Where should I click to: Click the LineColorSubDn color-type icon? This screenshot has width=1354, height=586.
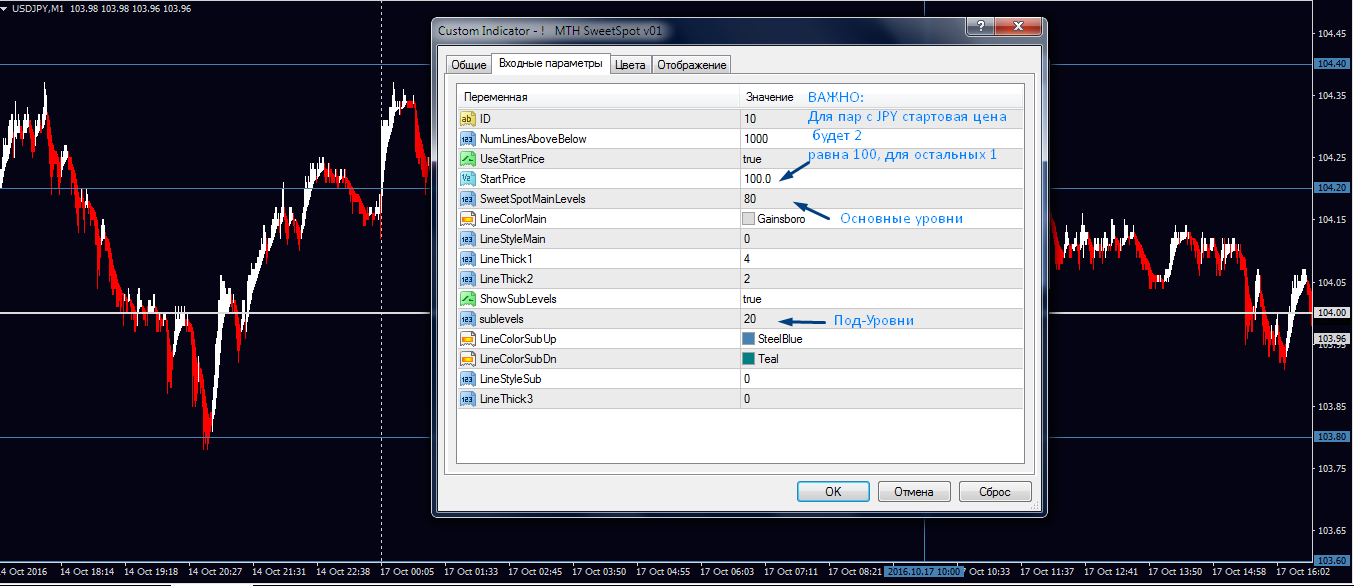pos(467,359)
